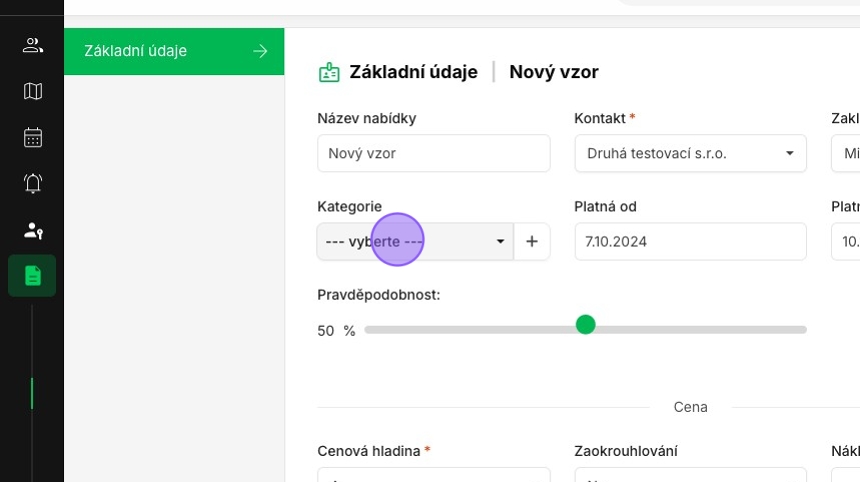Open the map icon in sidebar
This screenshot has height=482, width=860.
[33, 91]
